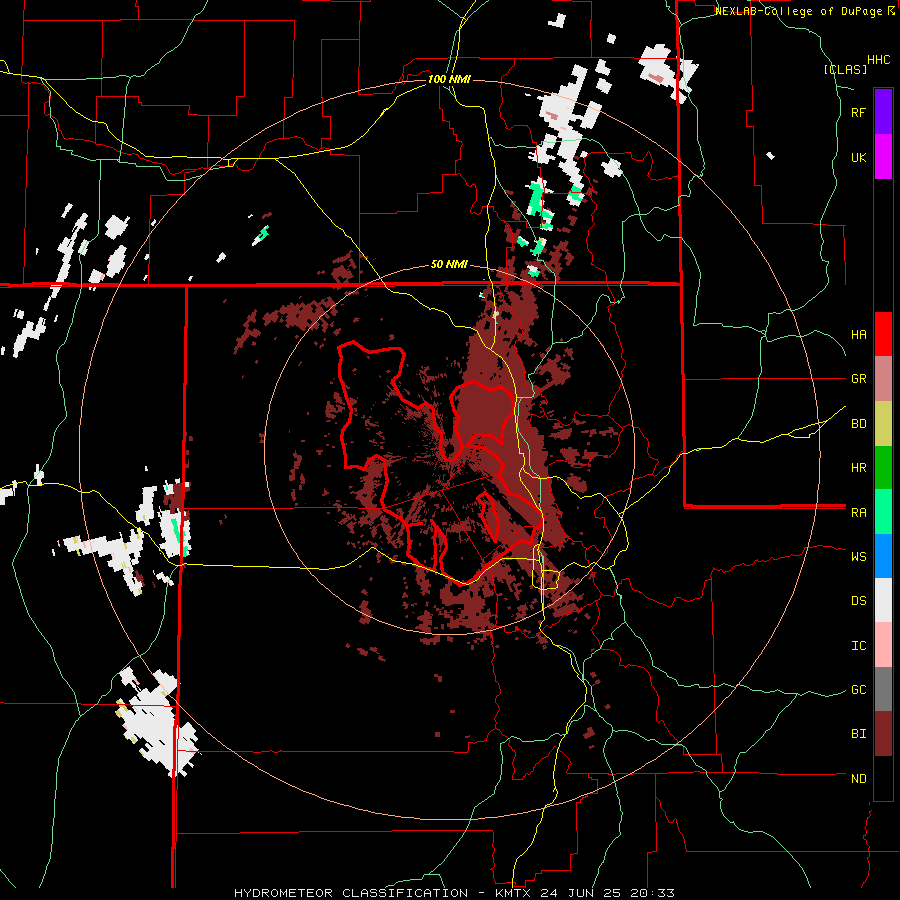Click the WS blue legend swatch
This screenshot has height=900, width=900.
point(883,556)
